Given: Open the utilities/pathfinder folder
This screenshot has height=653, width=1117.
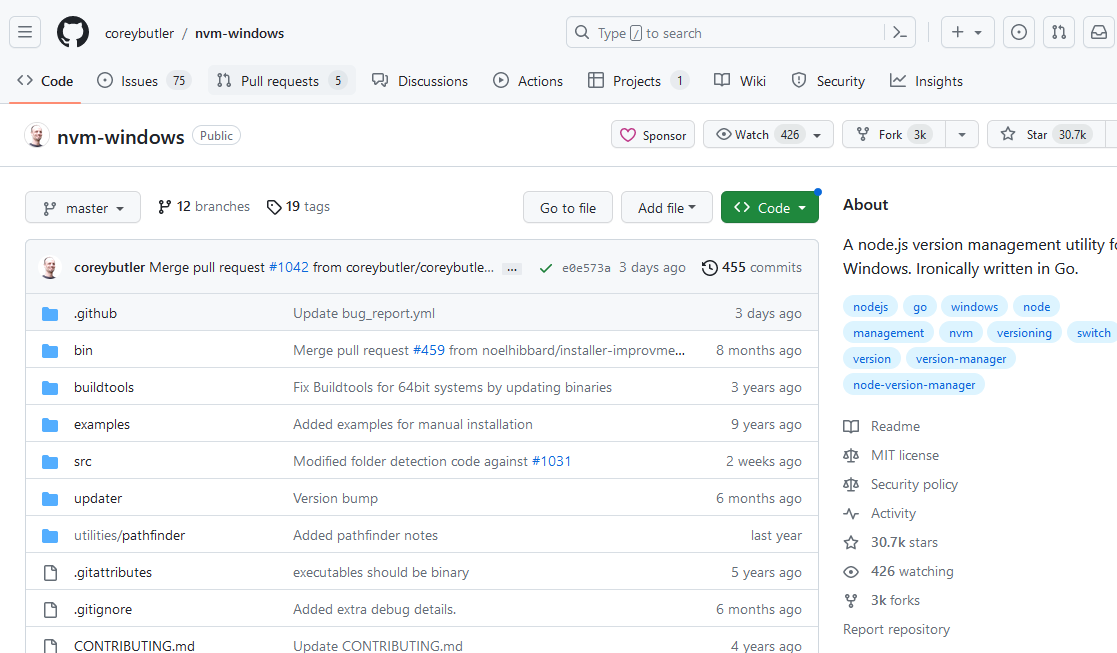Looking at the screenshot, I should (x=130, y=536).
